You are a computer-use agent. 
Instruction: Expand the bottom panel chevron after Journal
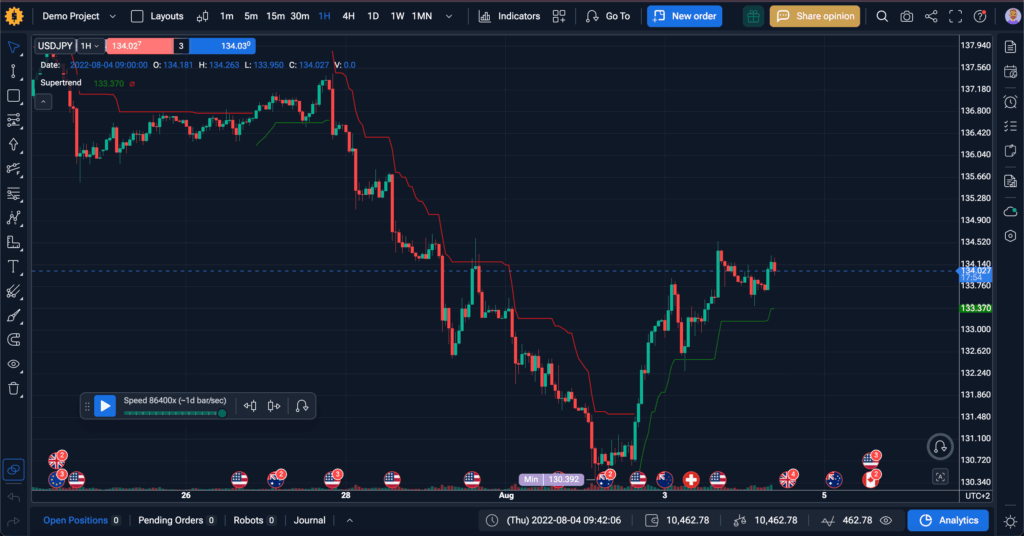[x=349, y=520]
